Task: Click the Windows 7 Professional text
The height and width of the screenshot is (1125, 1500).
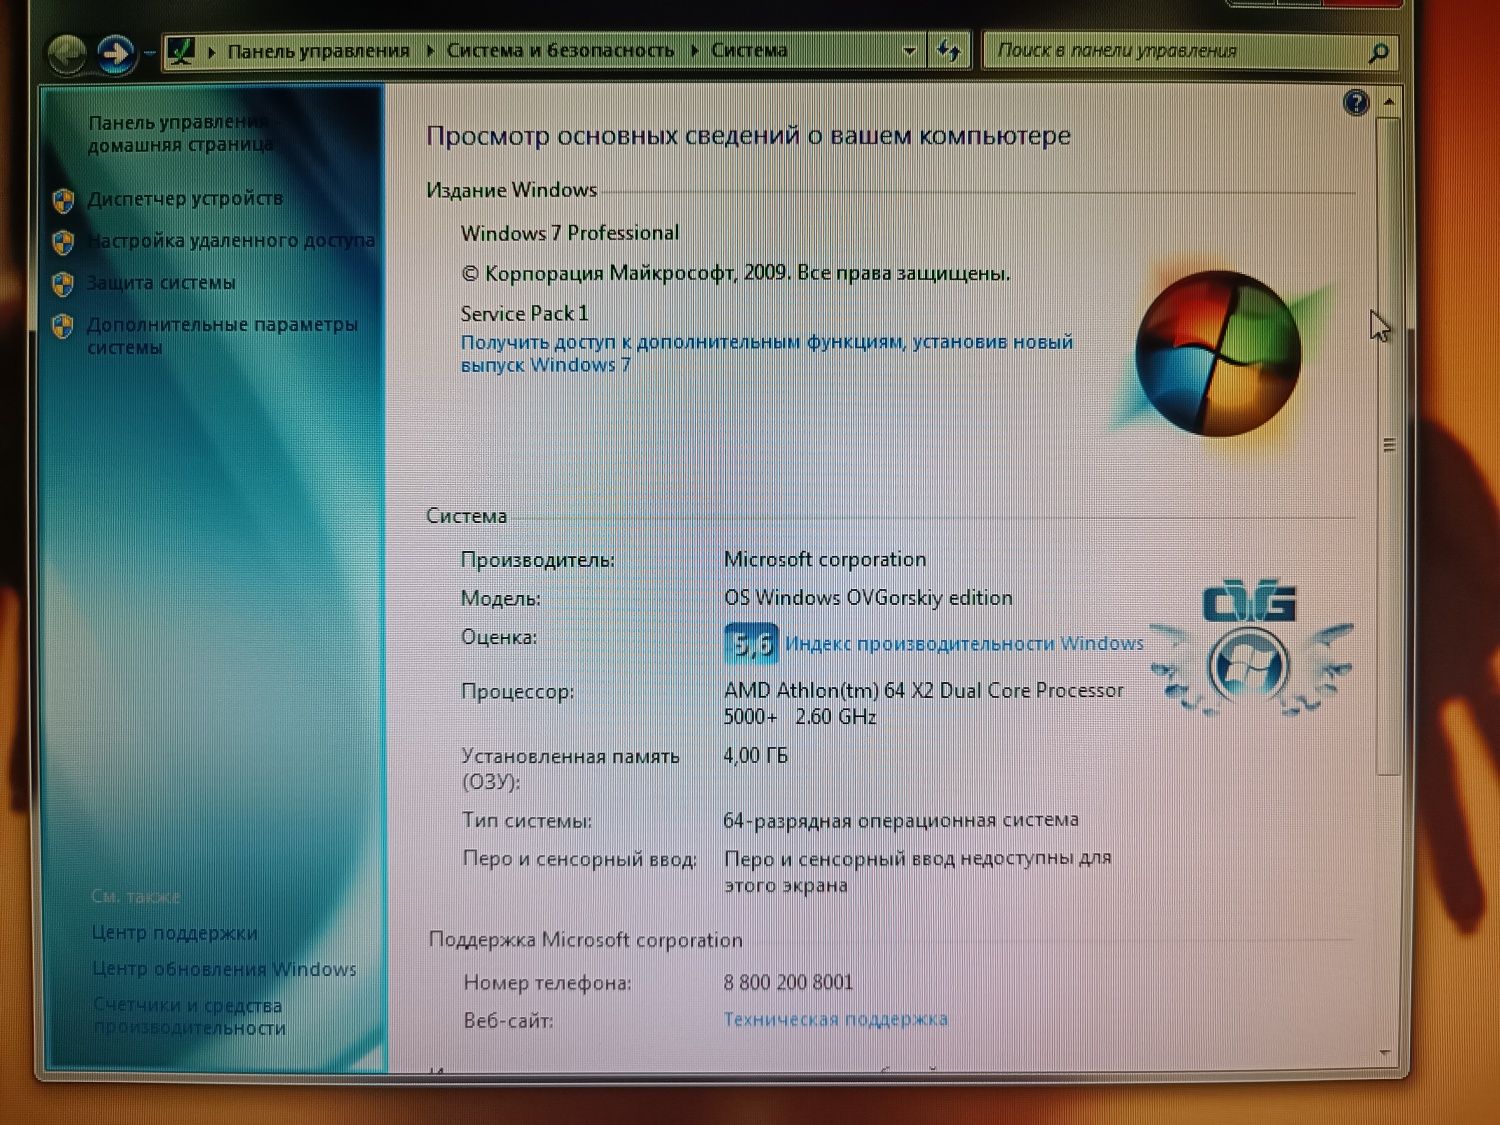Action: pos(570,233)
